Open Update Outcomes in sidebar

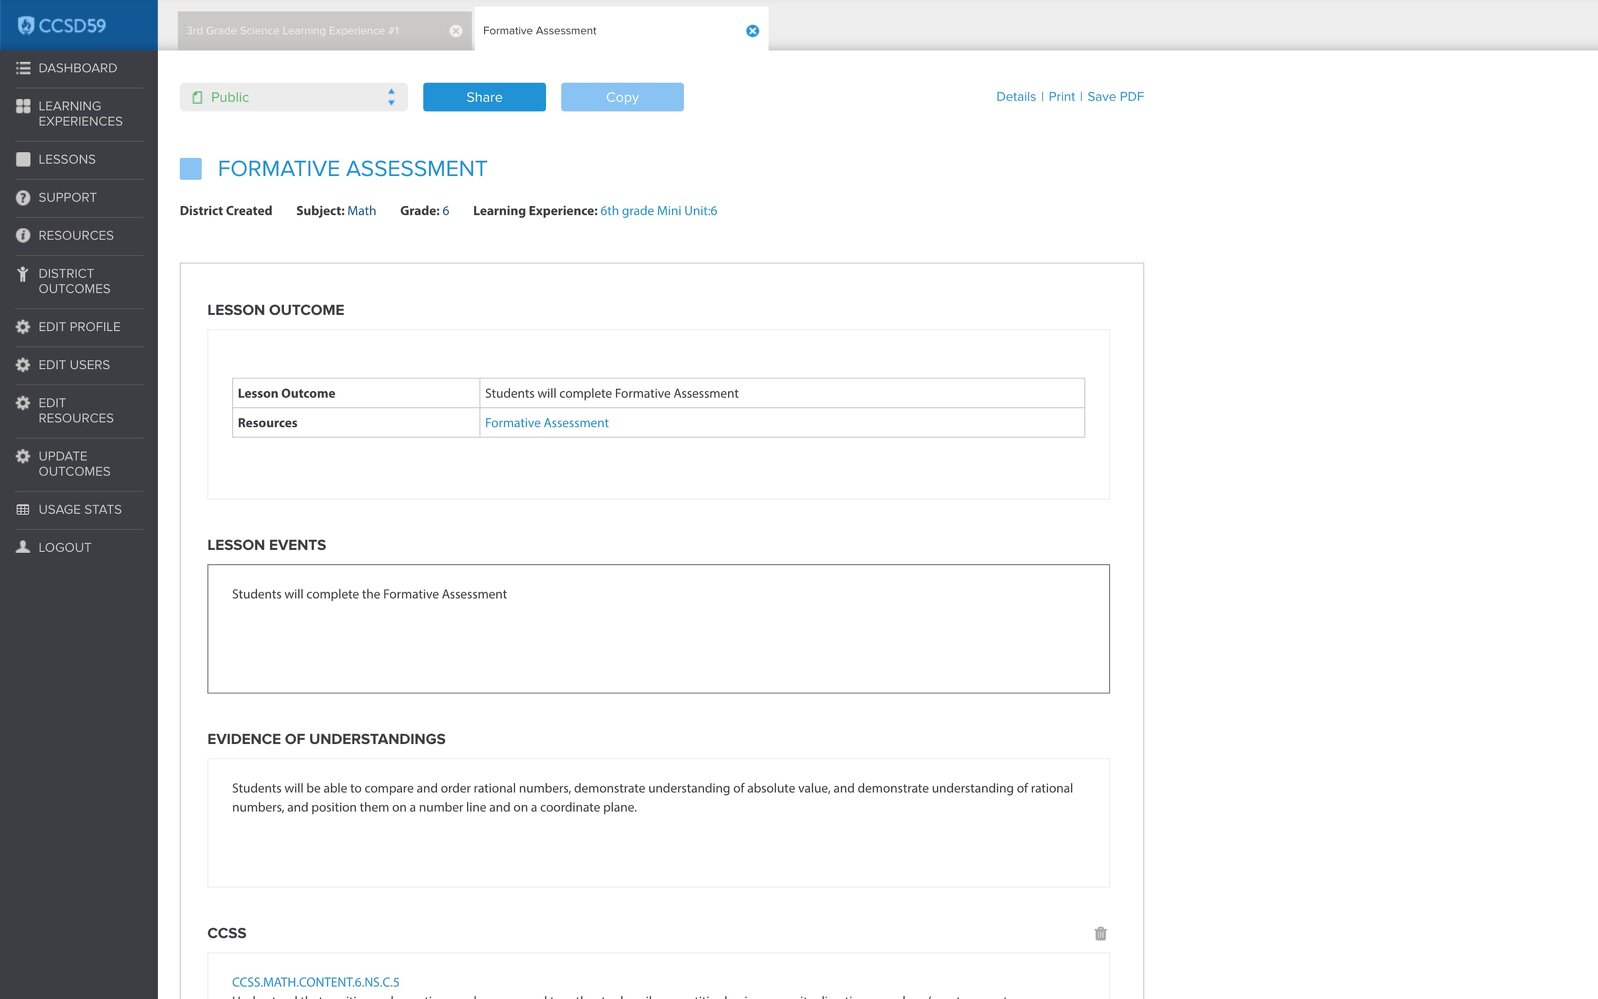pos(75,464)
